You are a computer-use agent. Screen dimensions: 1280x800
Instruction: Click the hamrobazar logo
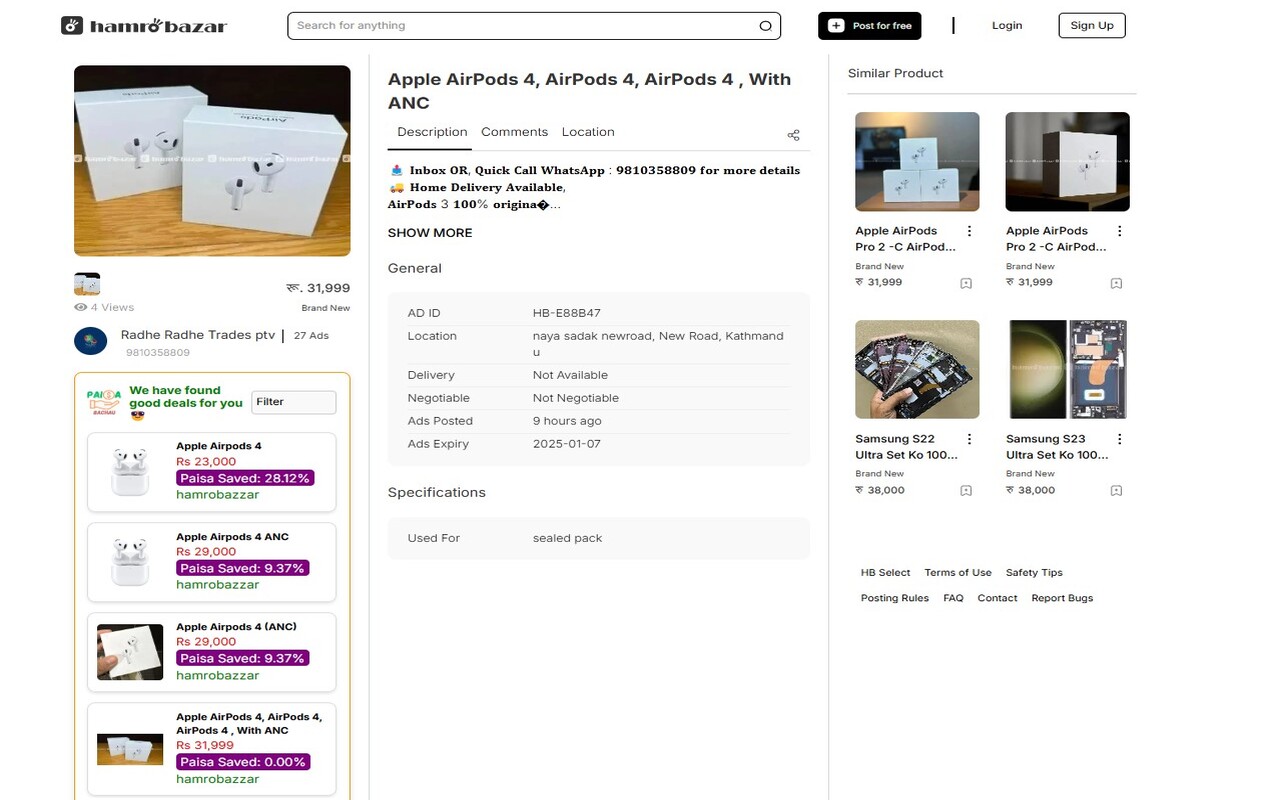point(143,25)
